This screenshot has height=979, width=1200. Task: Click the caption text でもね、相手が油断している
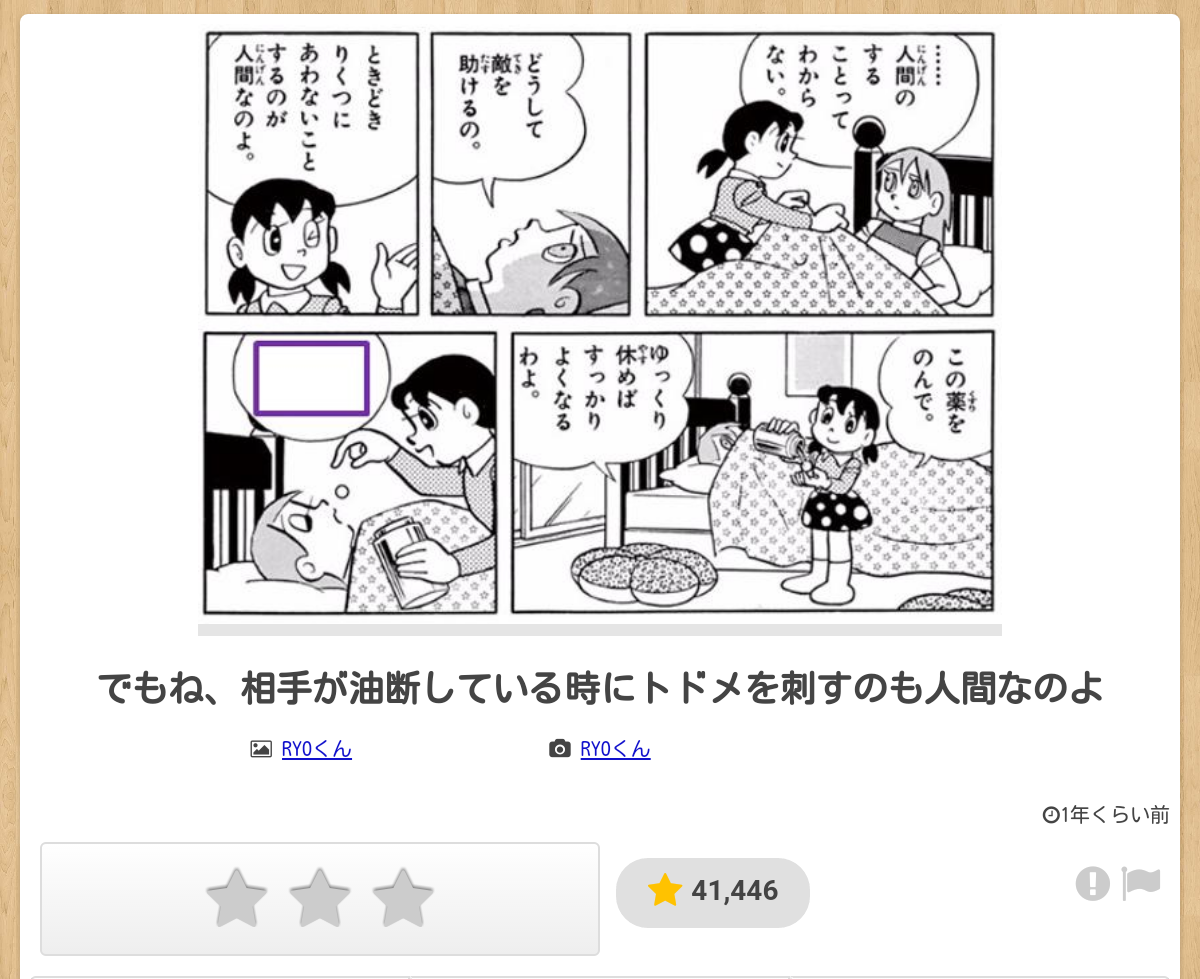[600, 688]
